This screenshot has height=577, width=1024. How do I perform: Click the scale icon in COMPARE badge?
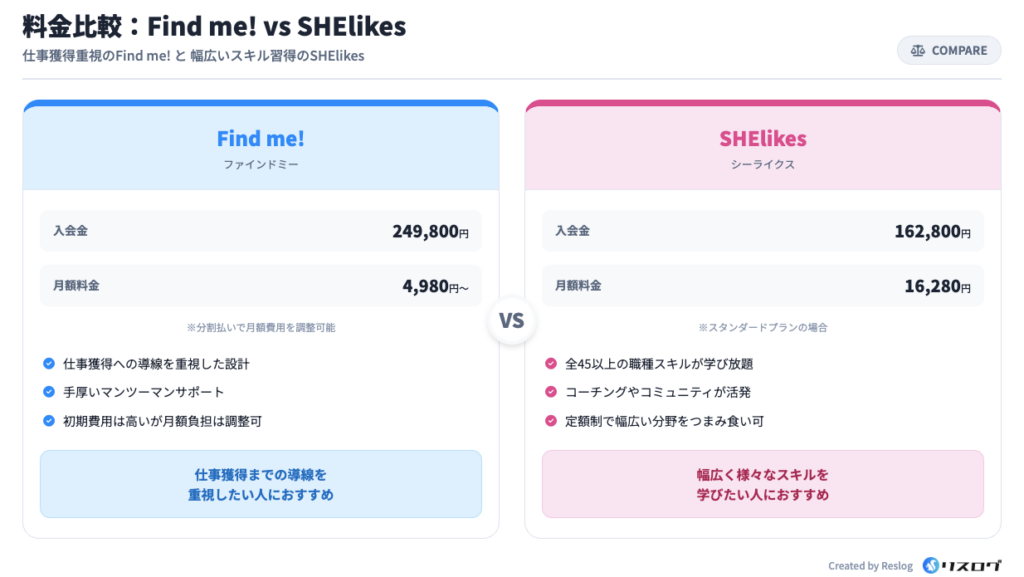pos(918,51)
